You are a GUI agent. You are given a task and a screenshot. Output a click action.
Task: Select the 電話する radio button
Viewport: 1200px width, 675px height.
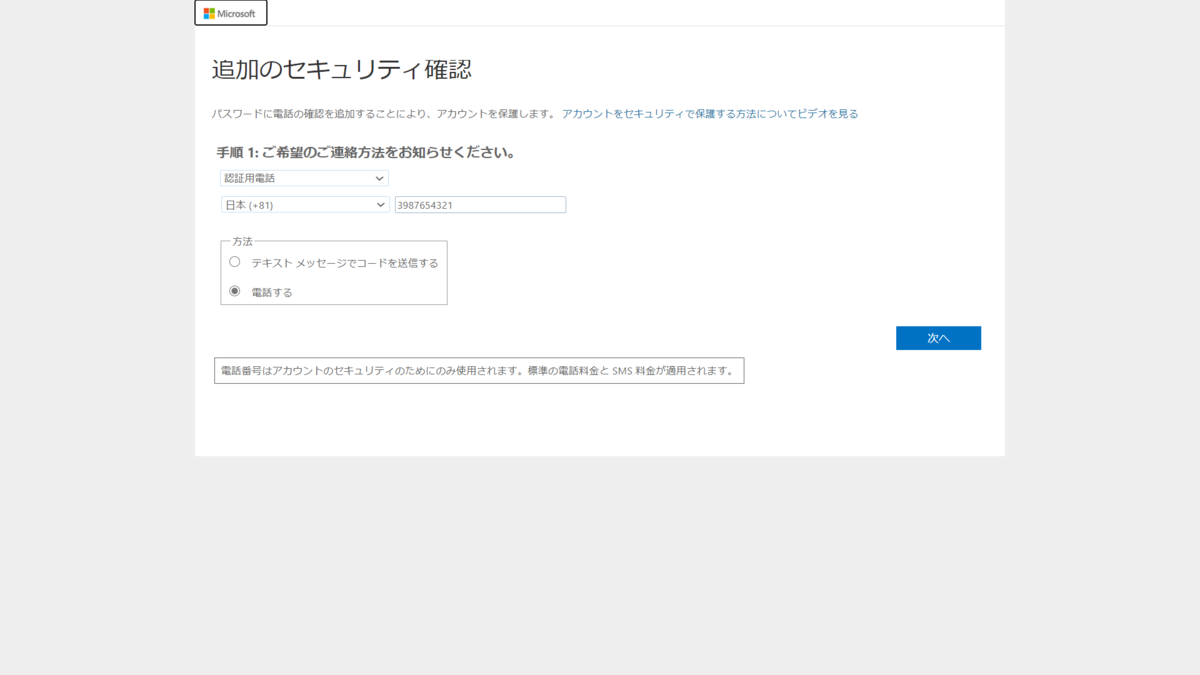coord(235,291)
